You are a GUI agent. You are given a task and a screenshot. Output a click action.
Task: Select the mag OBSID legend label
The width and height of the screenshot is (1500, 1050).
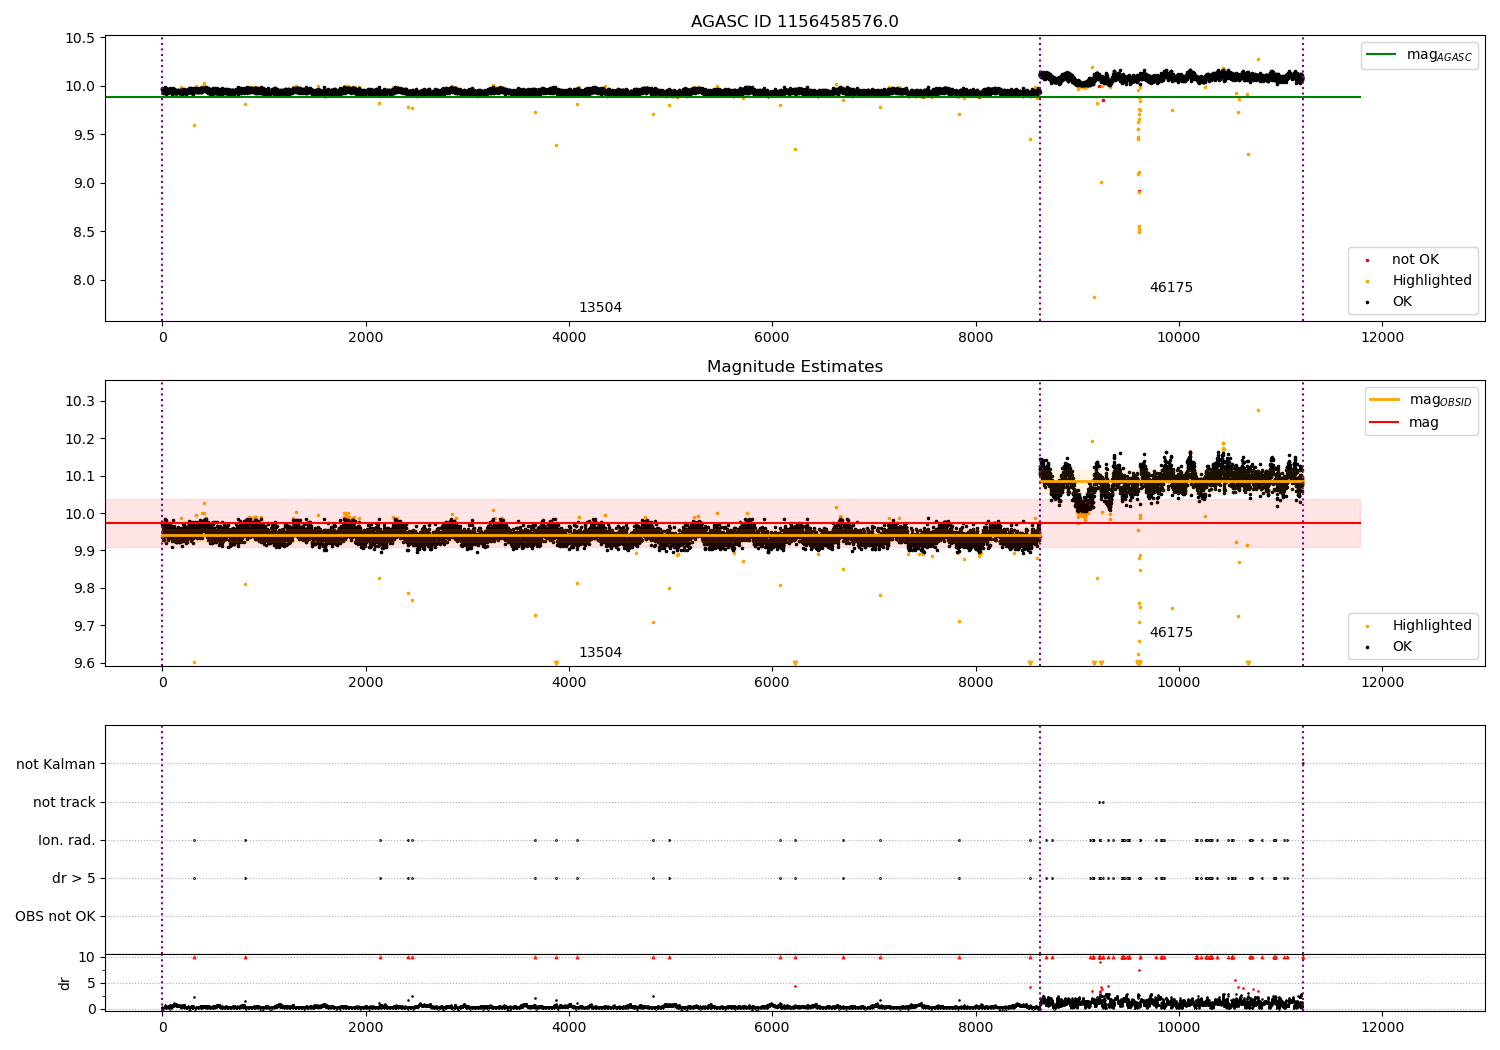[1440, 400]
